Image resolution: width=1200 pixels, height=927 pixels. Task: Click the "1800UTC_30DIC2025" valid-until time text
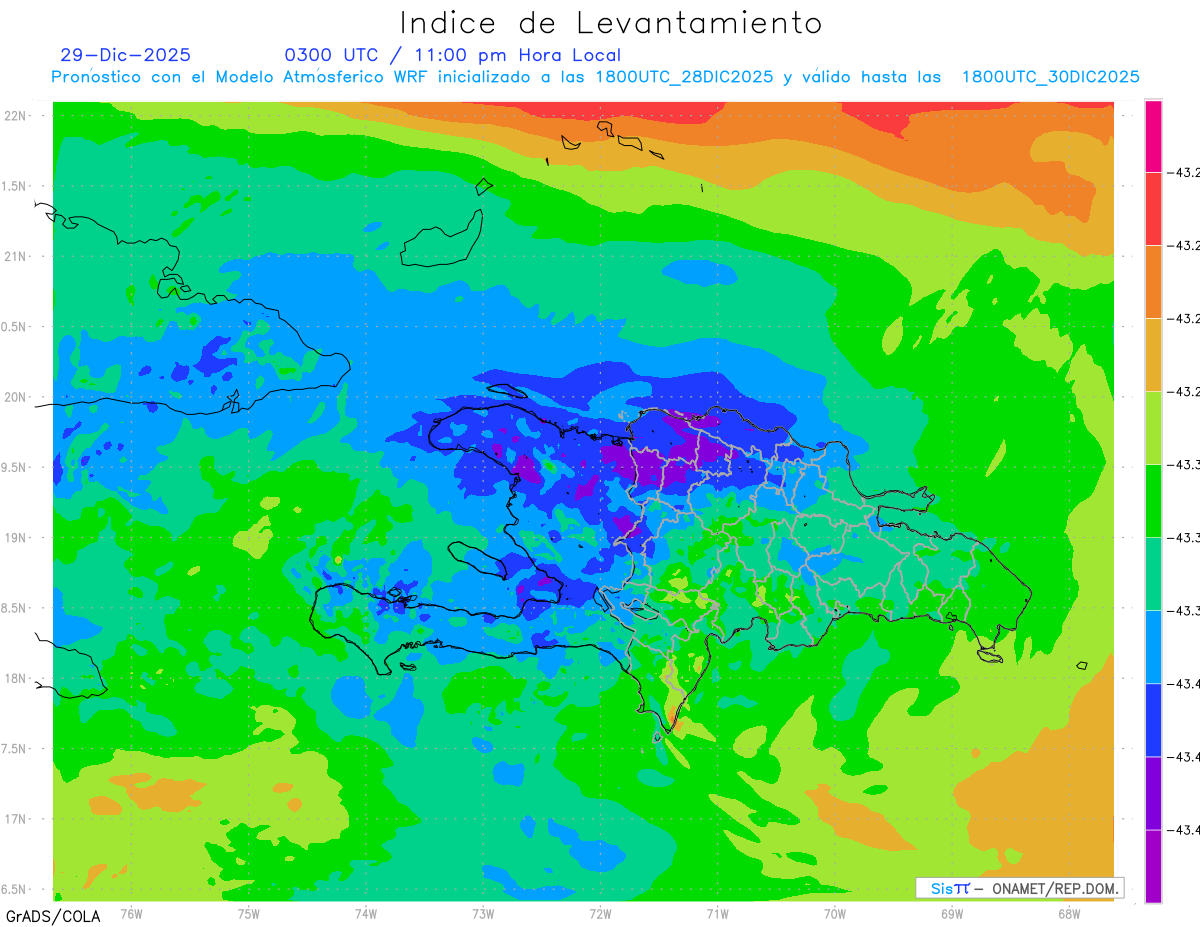[x=1050, y=77]
